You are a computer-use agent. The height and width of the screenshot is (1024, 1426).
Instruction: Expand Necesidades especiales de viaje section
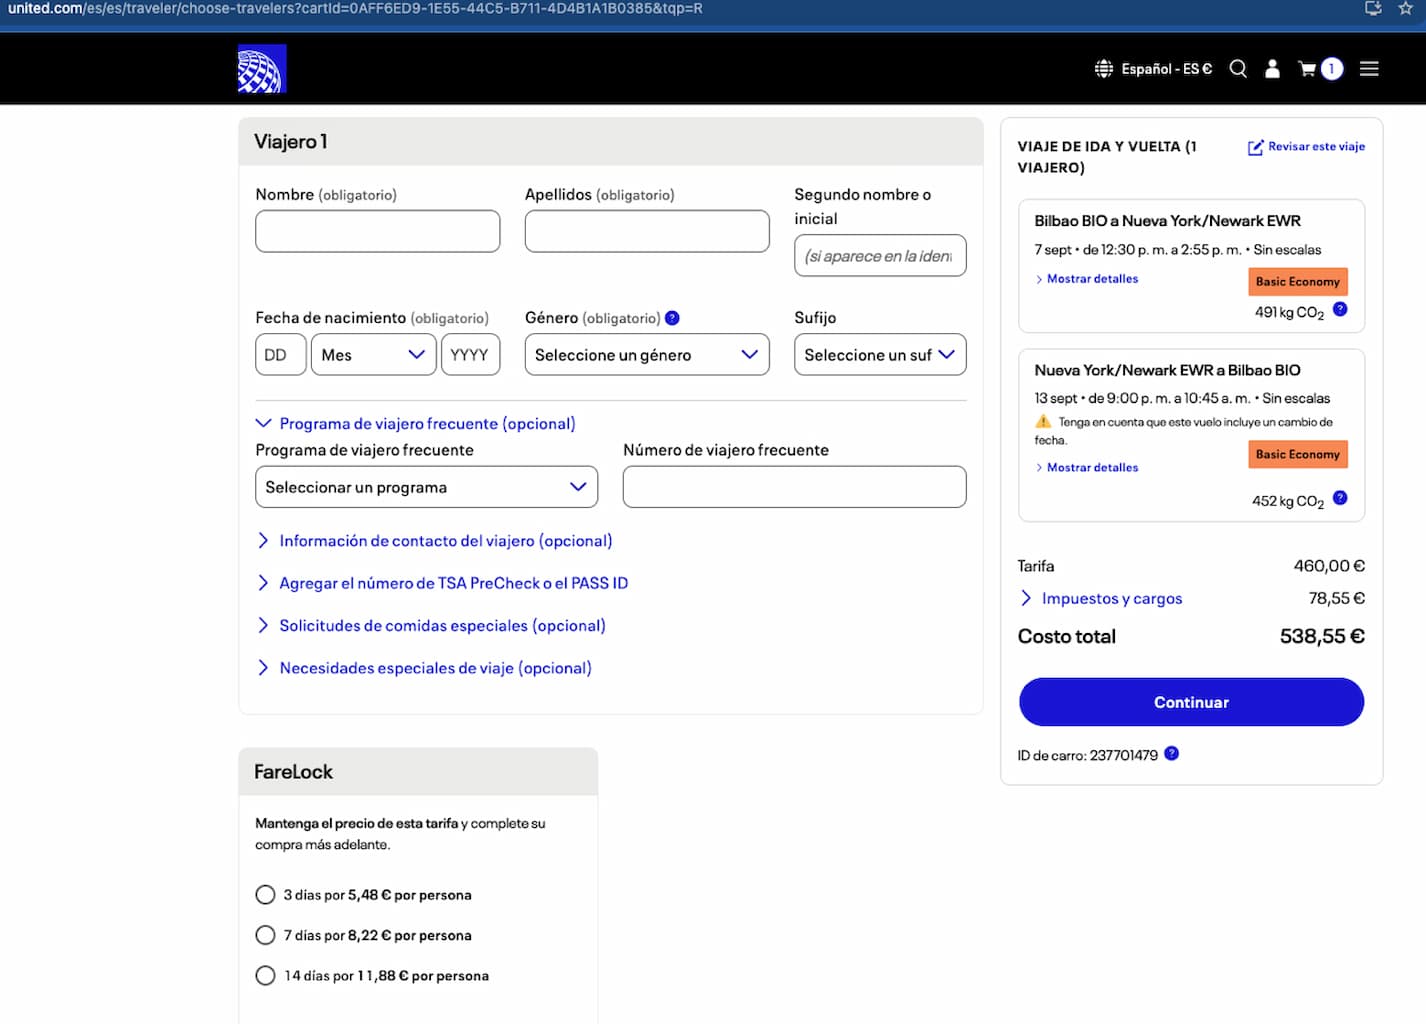(424, 668)
